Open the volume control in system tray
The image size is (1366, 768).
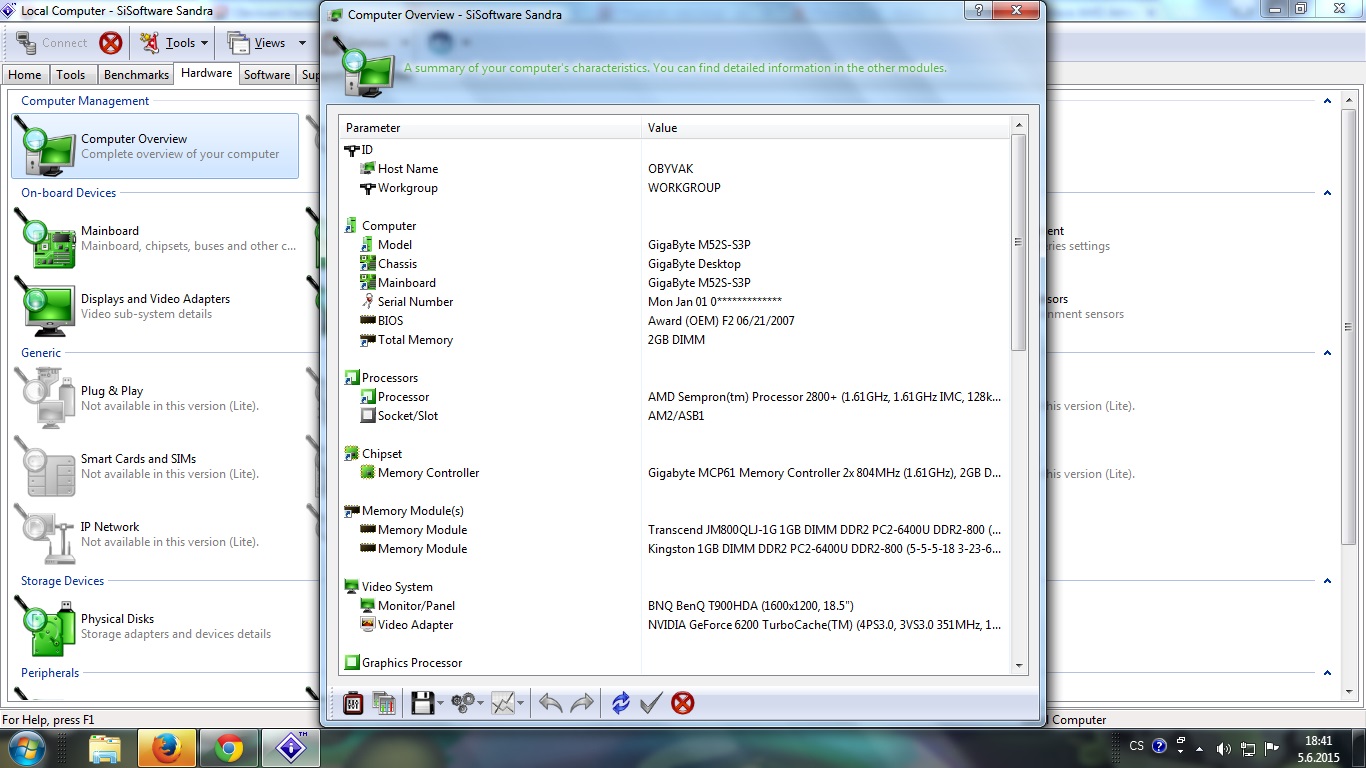coord(1224,747)
